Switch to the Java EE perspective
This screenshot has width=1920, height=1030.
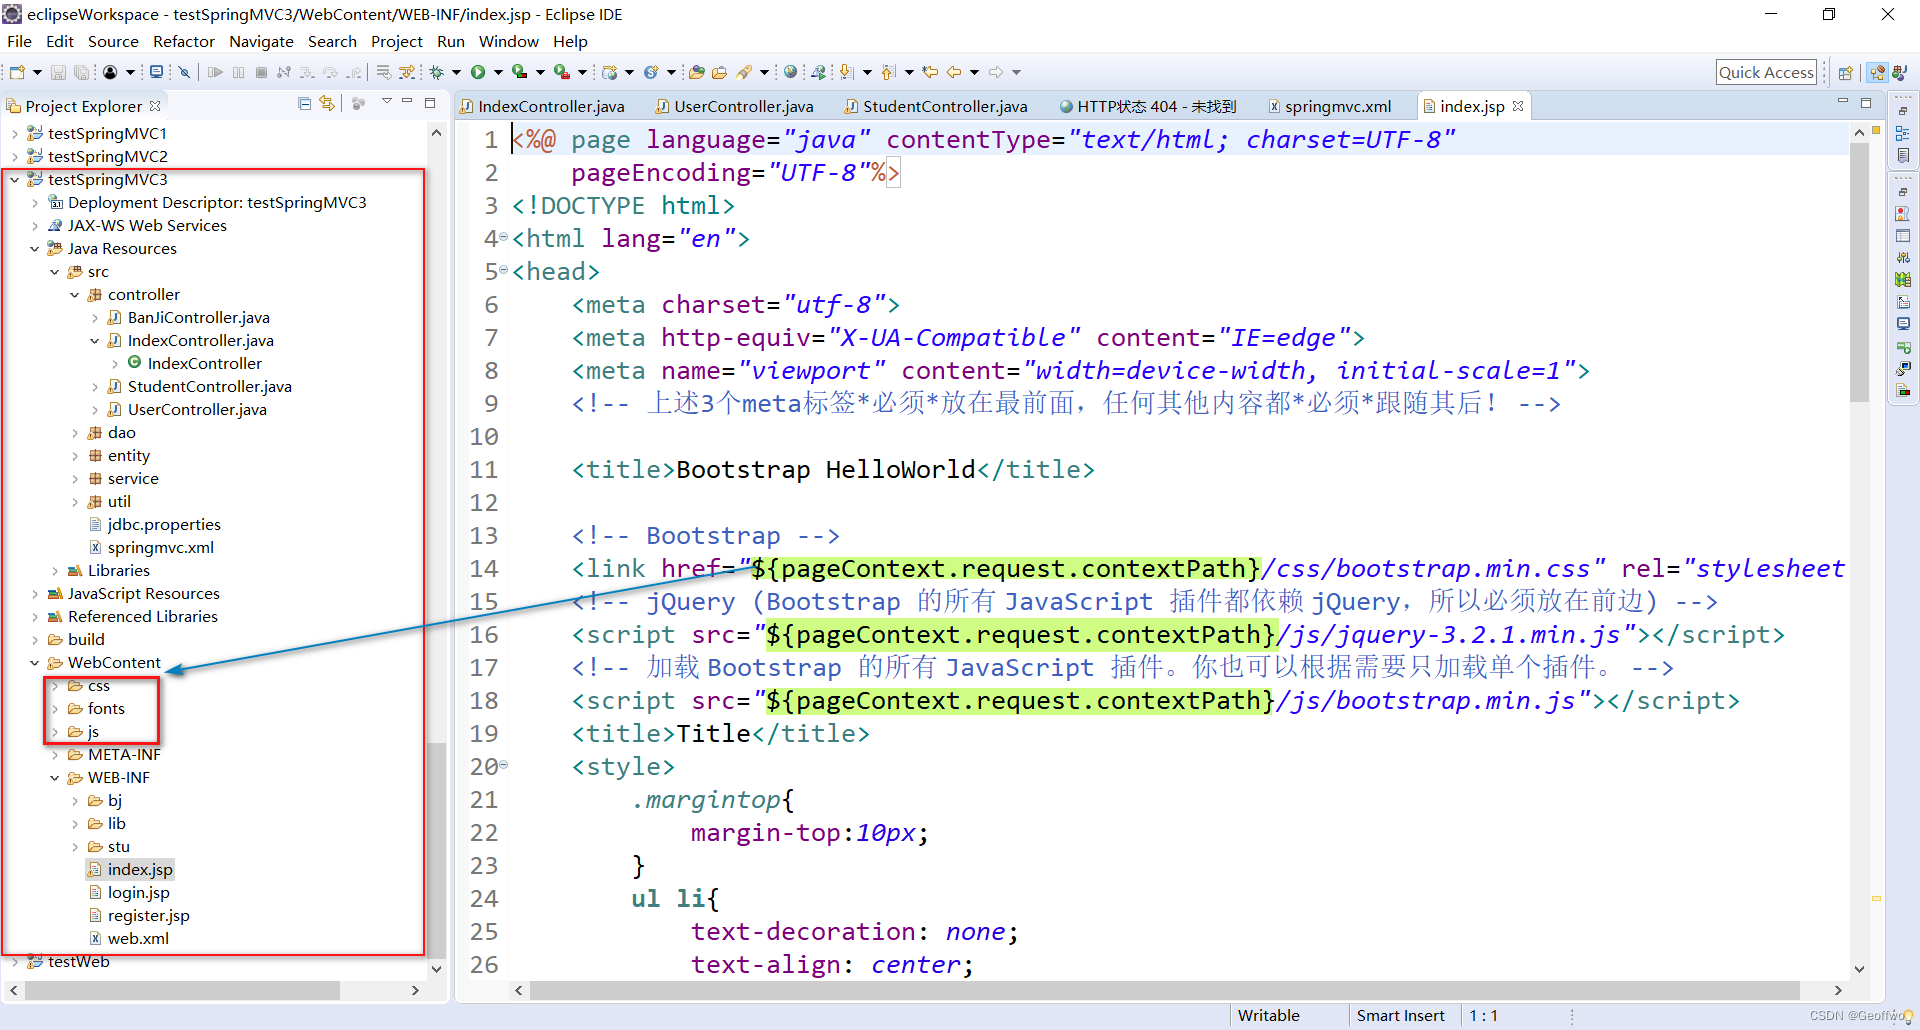coord(1877,72)
